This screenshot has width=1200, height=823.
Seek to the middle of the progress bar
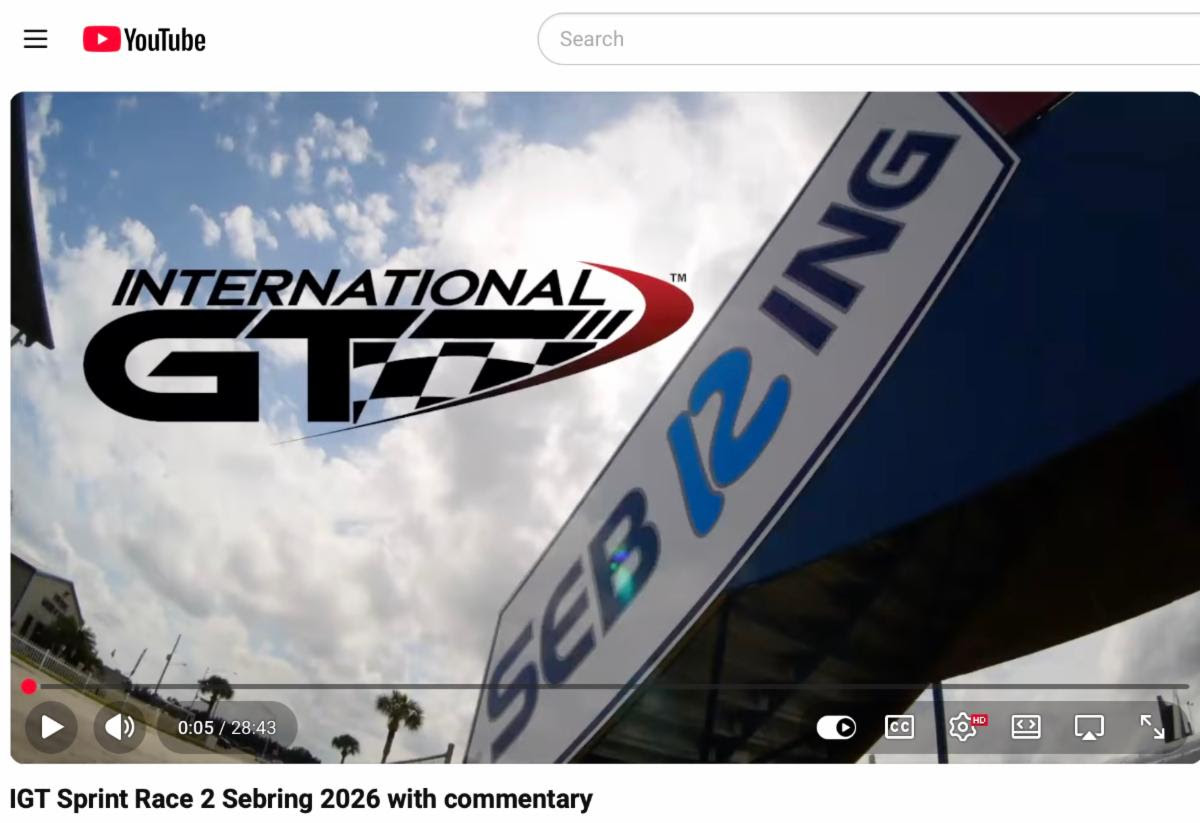(x=606, y=686)
